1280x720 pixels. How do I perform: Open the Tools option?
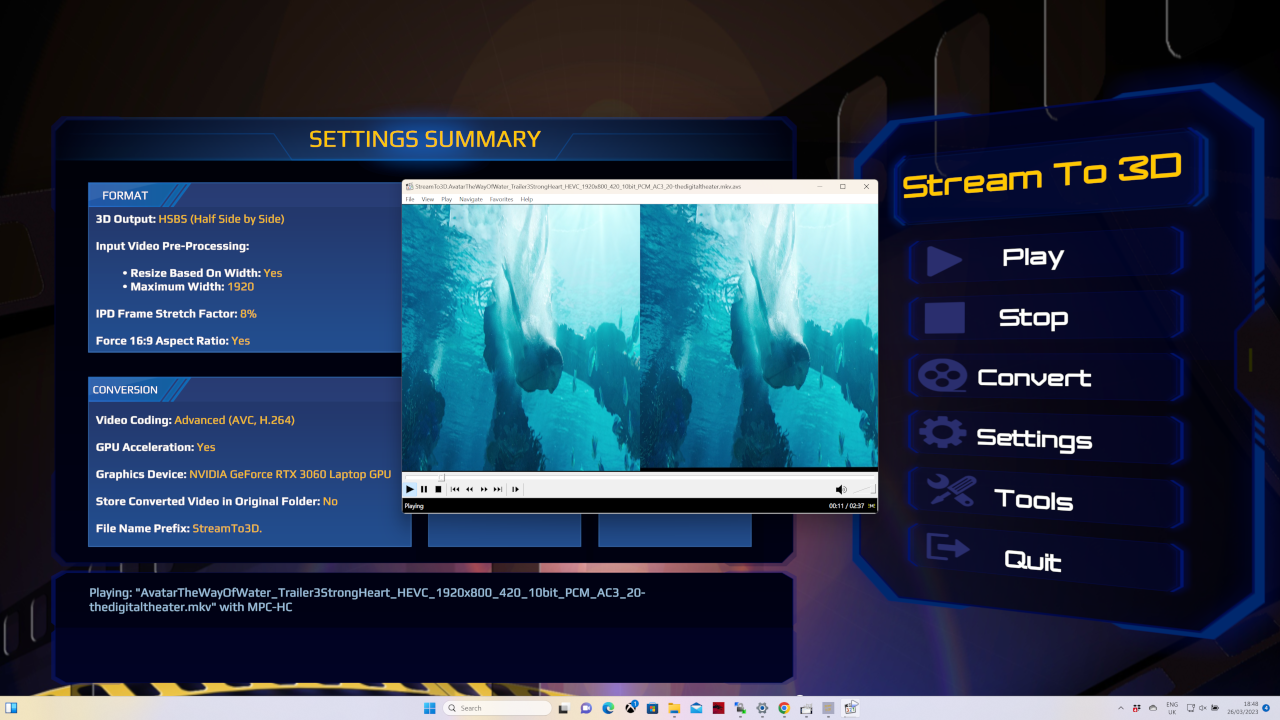[1033, 500]
